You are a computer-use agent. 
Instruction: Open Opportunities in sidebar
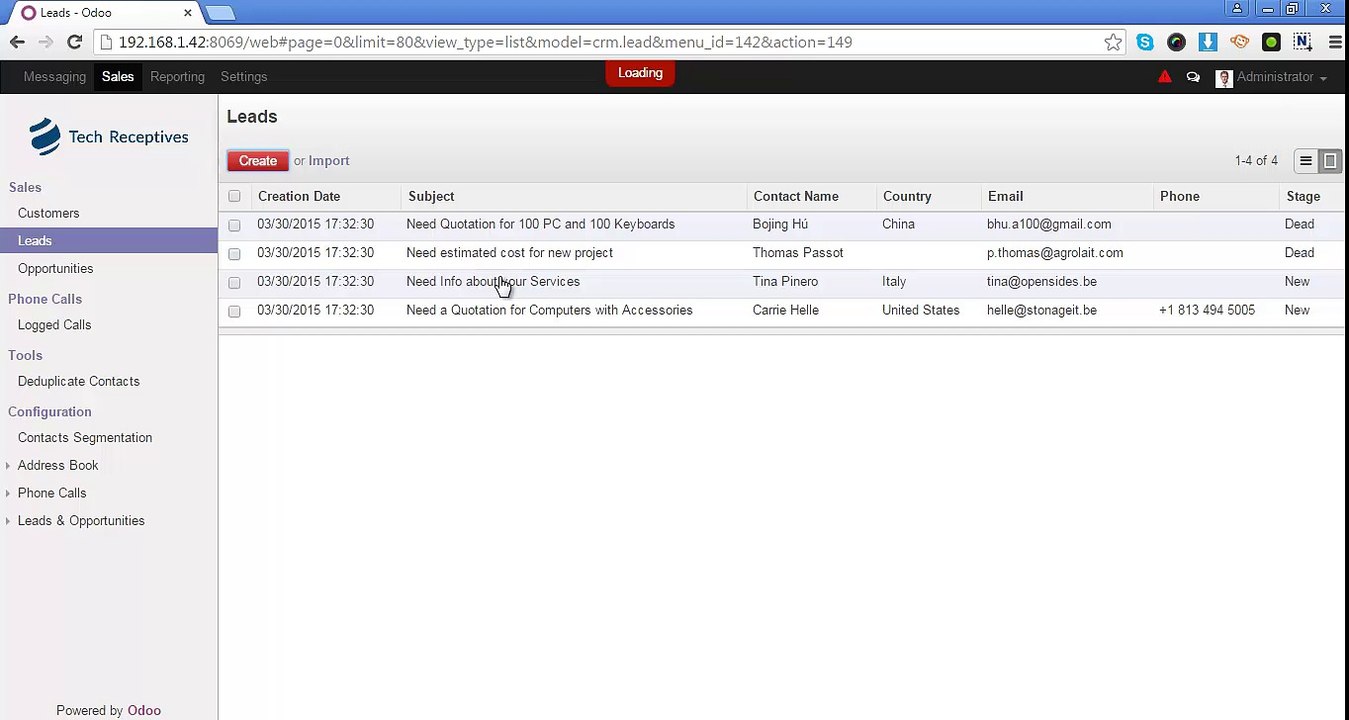pos(55,269)
